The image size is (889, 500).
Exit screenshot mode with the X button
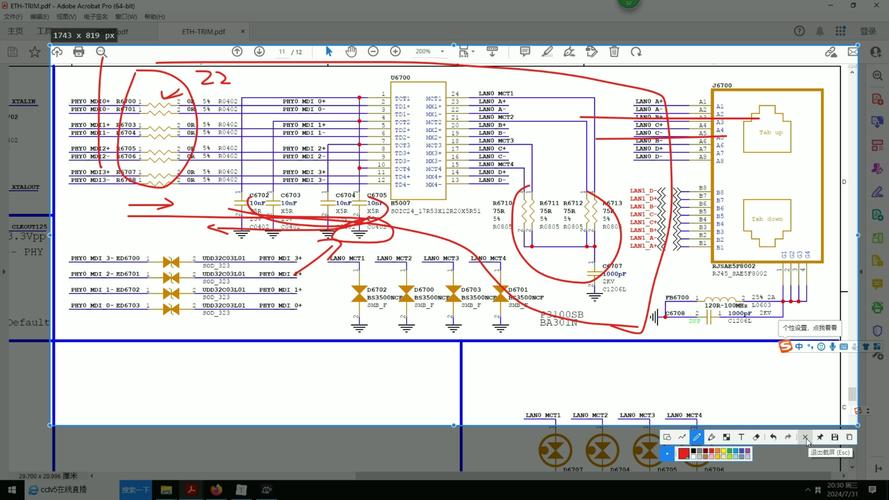coord(806,437)
